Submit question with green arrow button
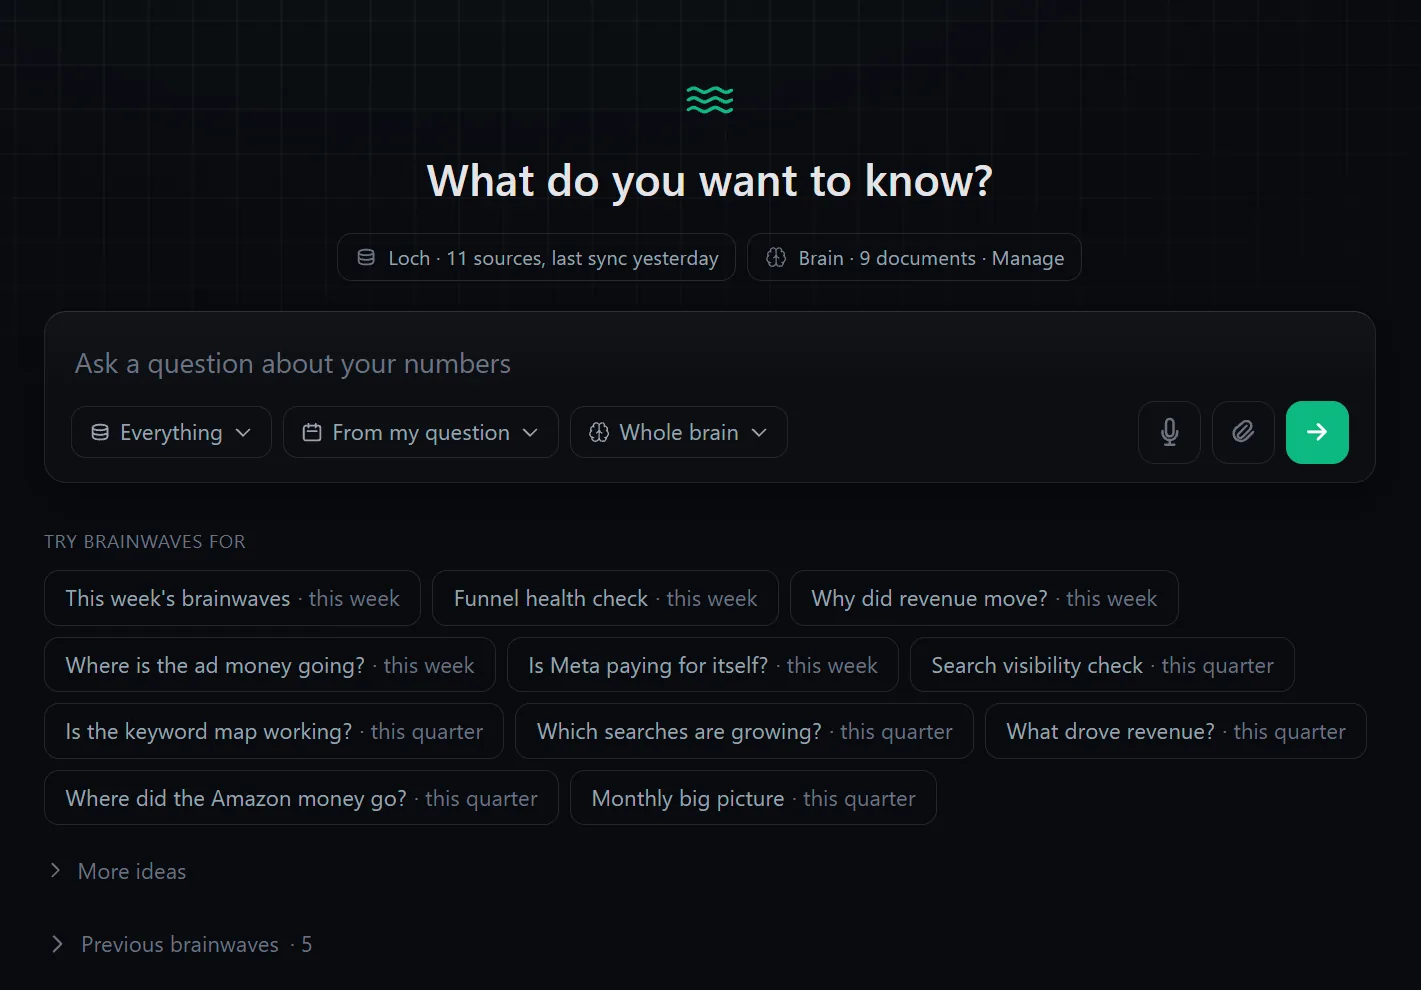Image resolution: width=1421 pixels, height=990 pixels. [1317, 432]
